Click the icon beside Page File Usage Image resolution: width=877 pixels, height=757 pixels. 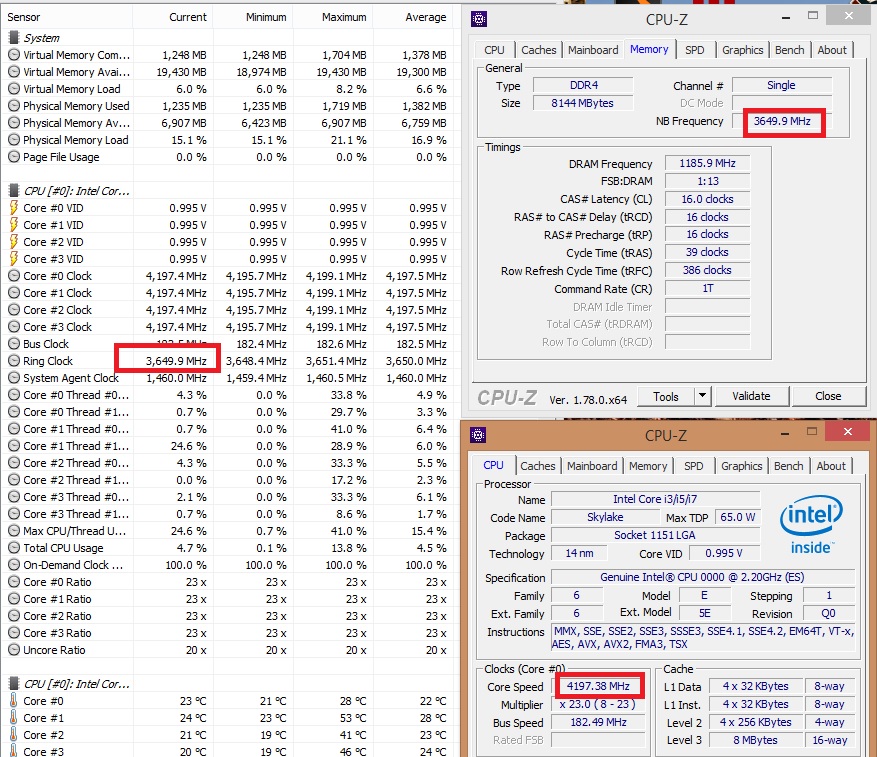13,157
